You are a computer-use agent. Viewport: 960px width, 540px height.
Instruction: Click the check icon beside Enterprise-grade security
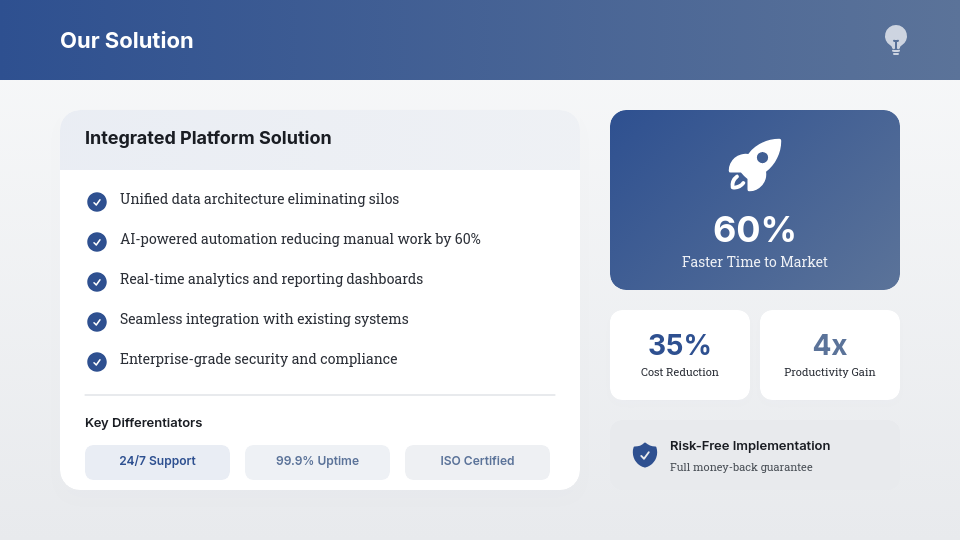(97, 362)
